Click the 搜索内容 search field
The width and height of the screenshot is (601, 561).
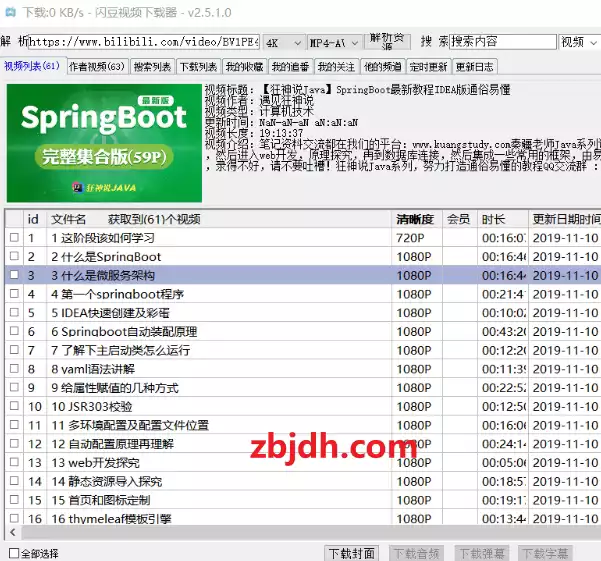click(x=502, y=42)
